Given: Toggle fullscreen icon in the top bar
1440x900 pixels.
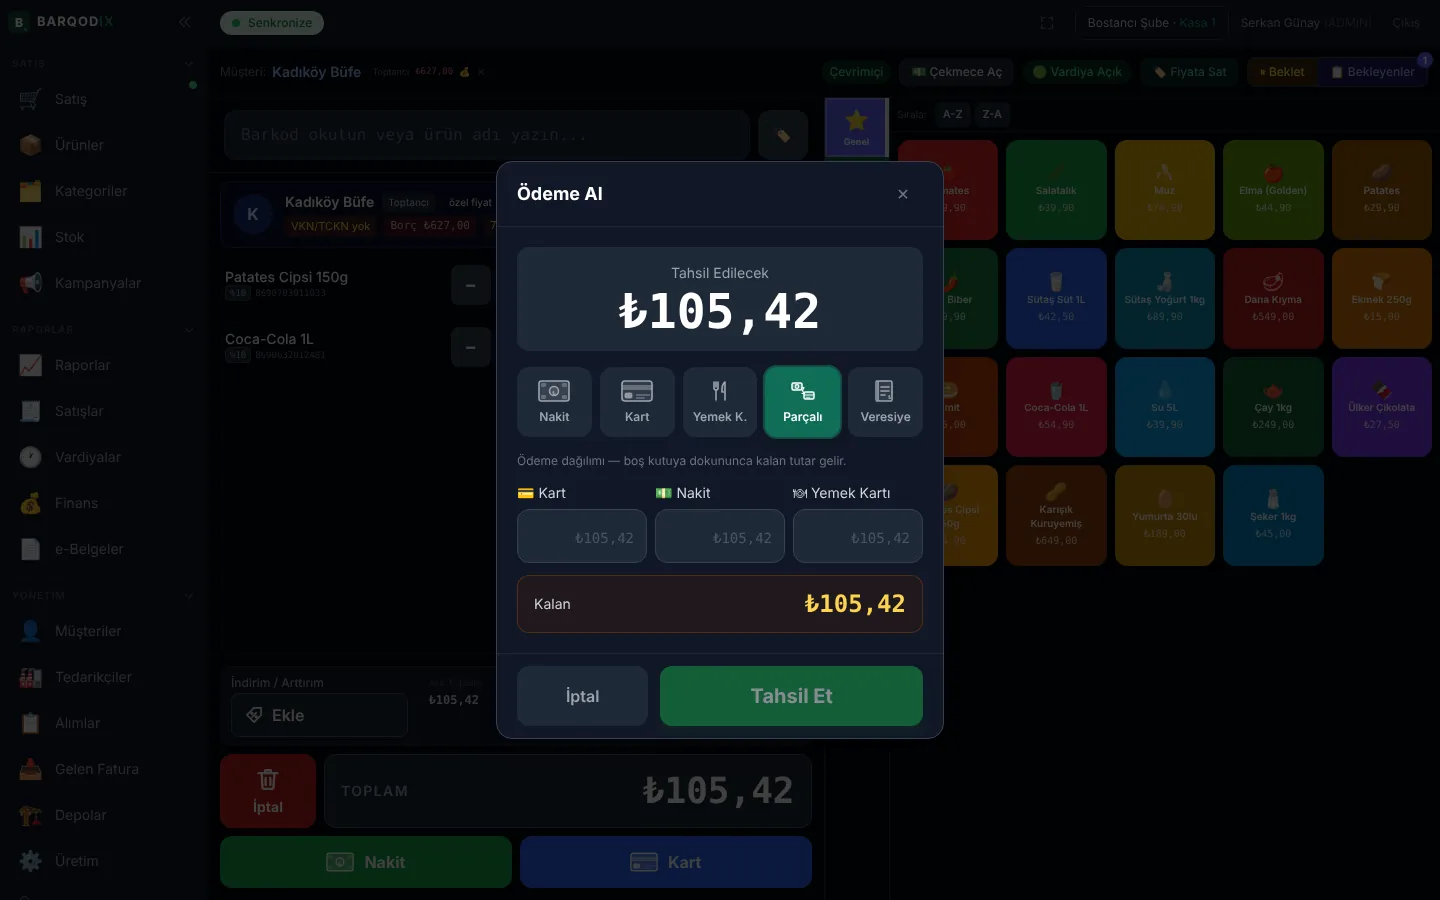Looking at the screenshot, I should coord(1047,23).
